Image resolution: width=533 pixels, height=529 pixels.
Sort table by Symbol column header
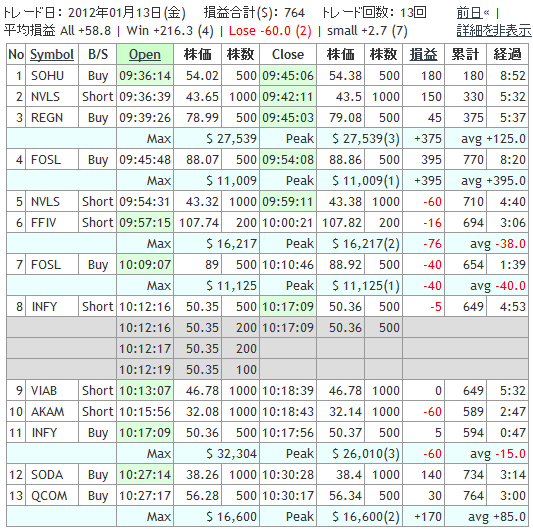point(52,54)
